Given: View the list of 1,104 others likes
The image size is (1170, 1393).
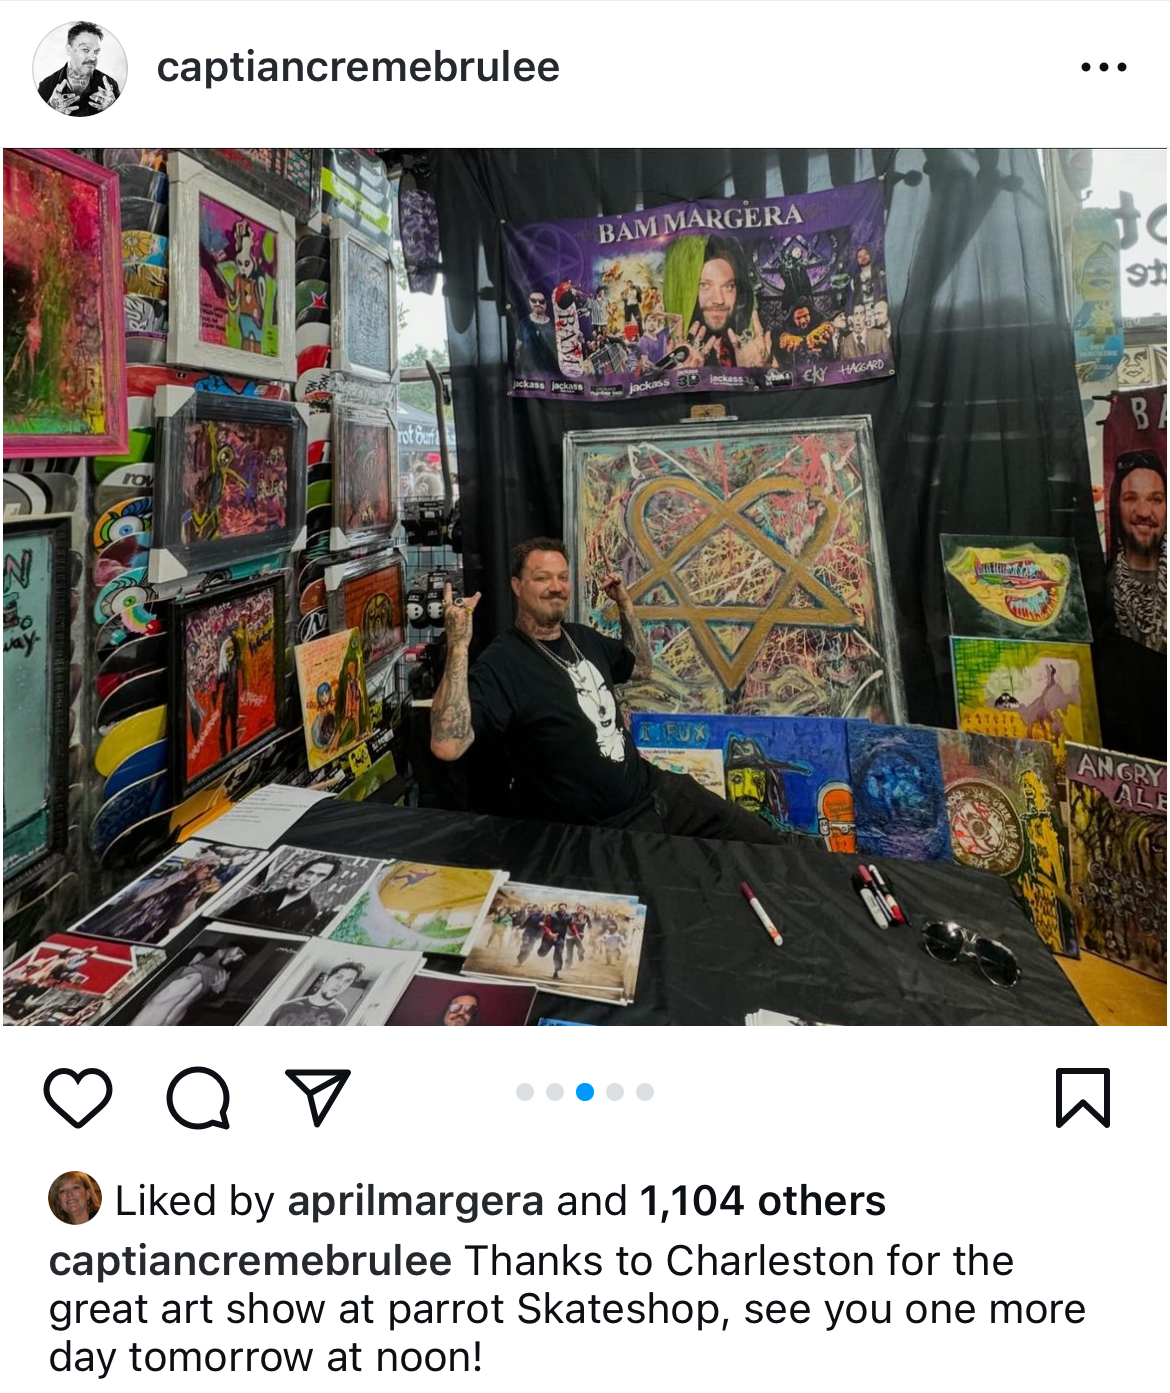Looking at the screenshot, I should [x=762, y=1201].
